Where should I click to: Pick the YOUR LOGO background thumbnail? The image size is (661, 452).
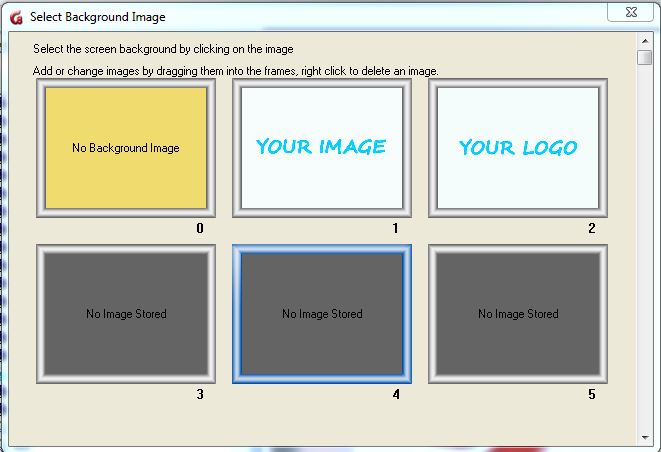(x=517, y=148)
